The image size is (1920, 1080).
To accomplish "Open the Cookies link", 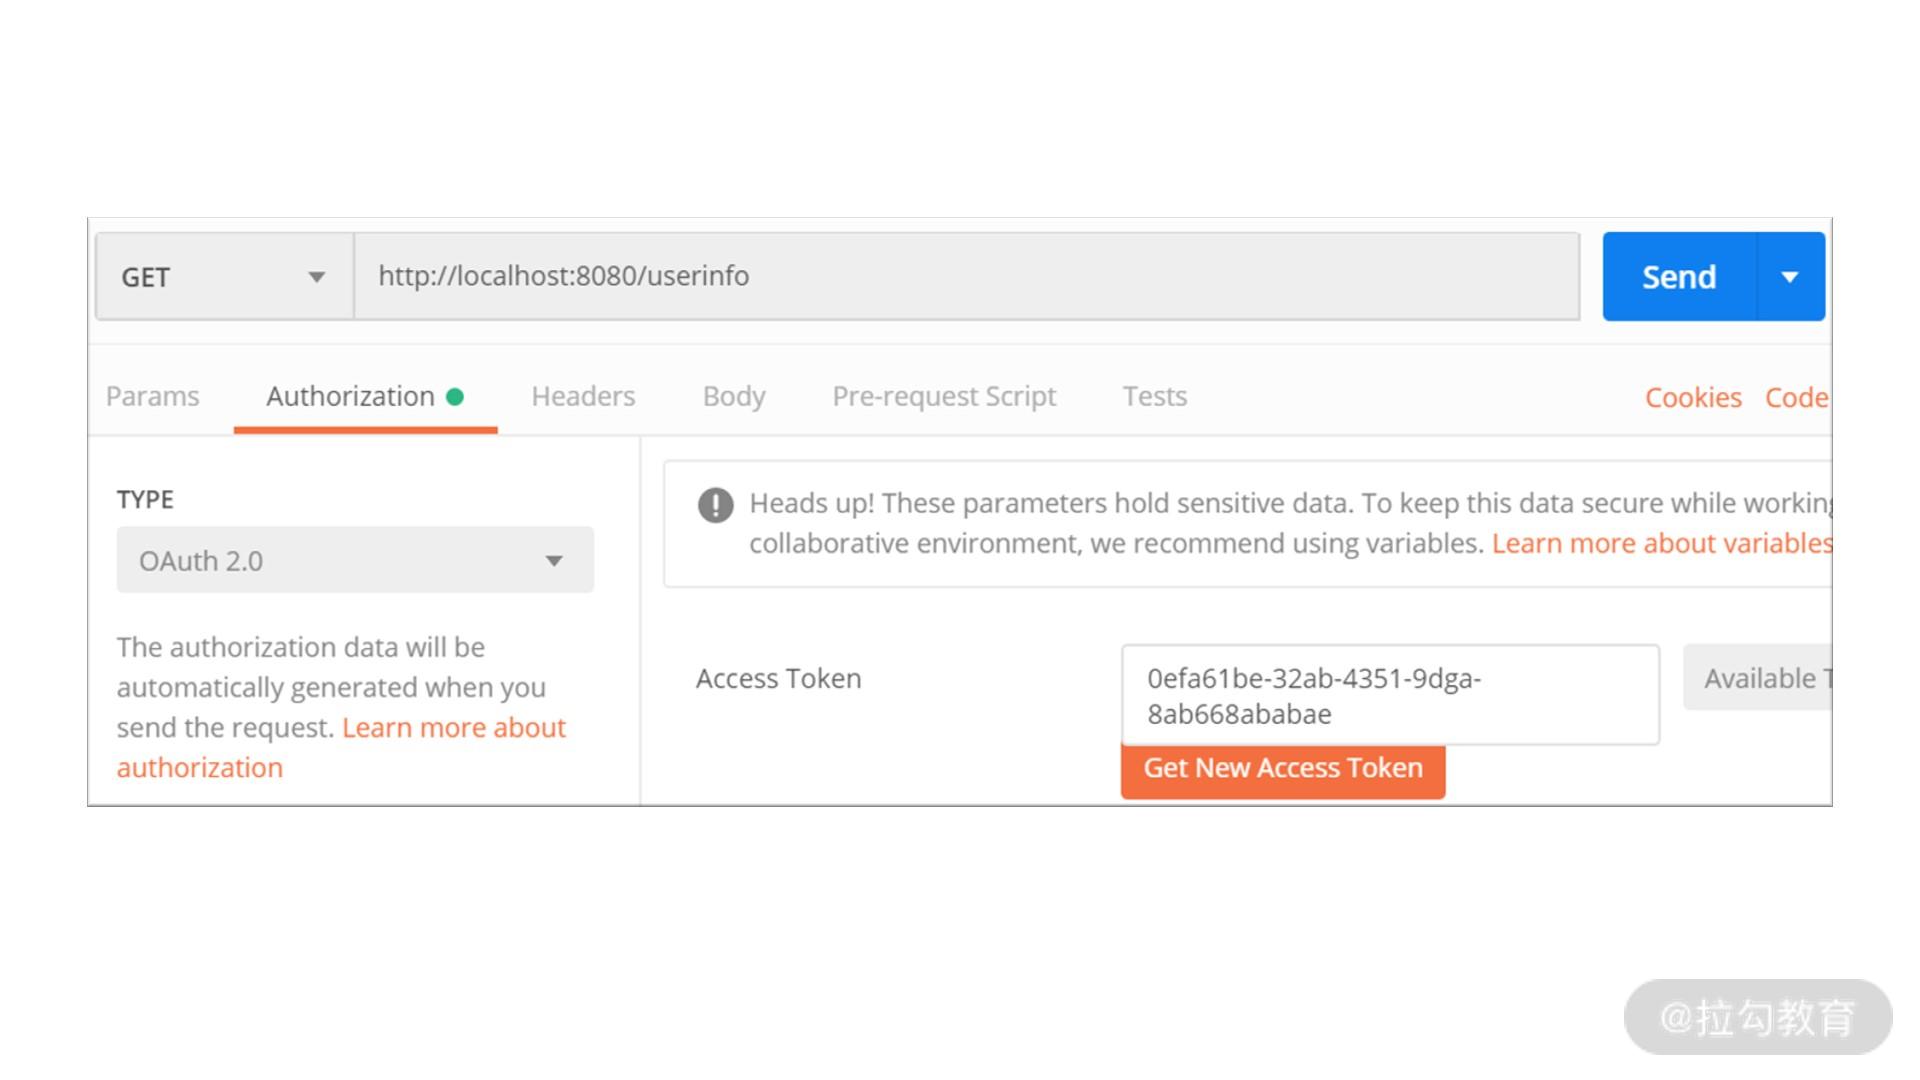I will 1693,398.
